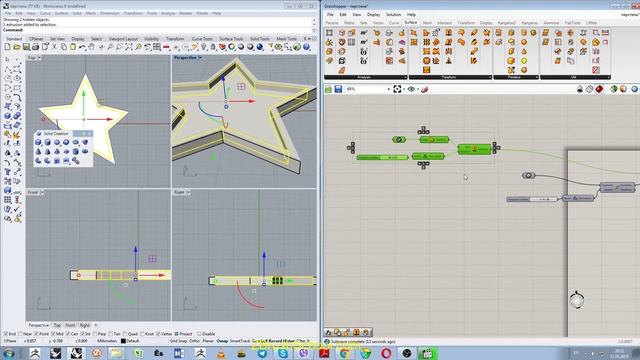Toggle Planar in Rhino status bar

tap(208, 341)
